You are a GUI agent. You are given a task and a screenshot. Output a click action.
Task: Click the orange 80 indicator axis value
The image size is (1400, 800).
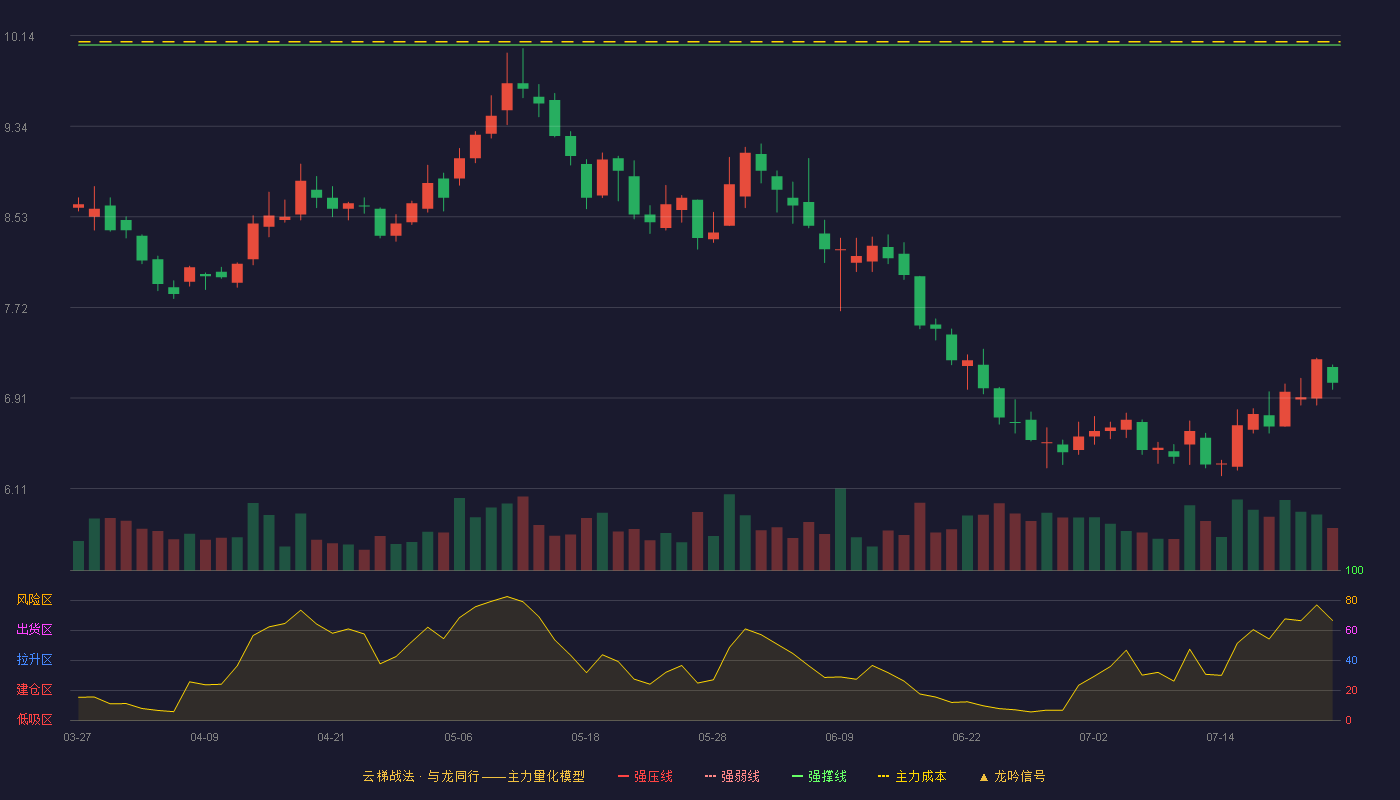(x=1351, y=600)
